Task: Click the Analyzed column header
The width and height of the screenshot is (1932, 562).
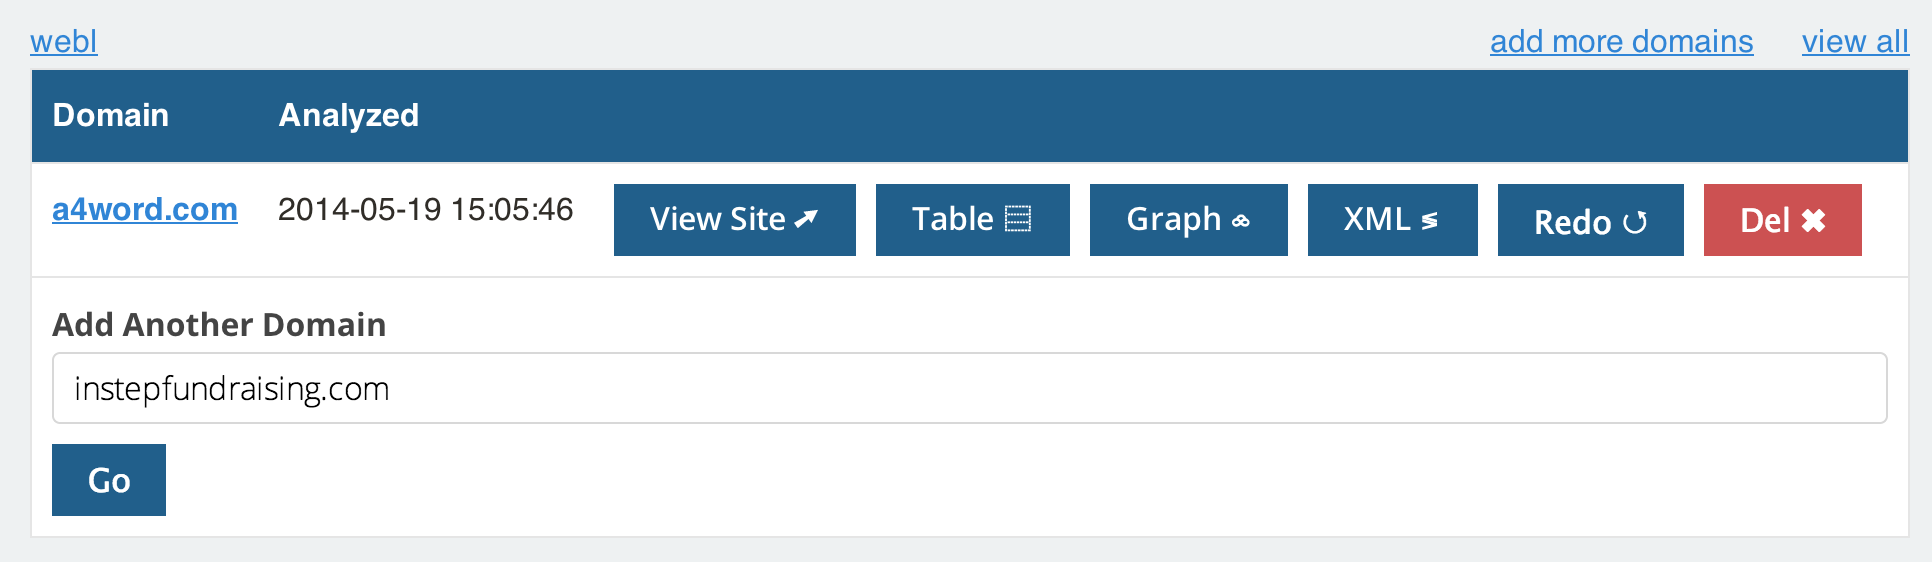Action: pyautogui.click(x=348, y=115)
